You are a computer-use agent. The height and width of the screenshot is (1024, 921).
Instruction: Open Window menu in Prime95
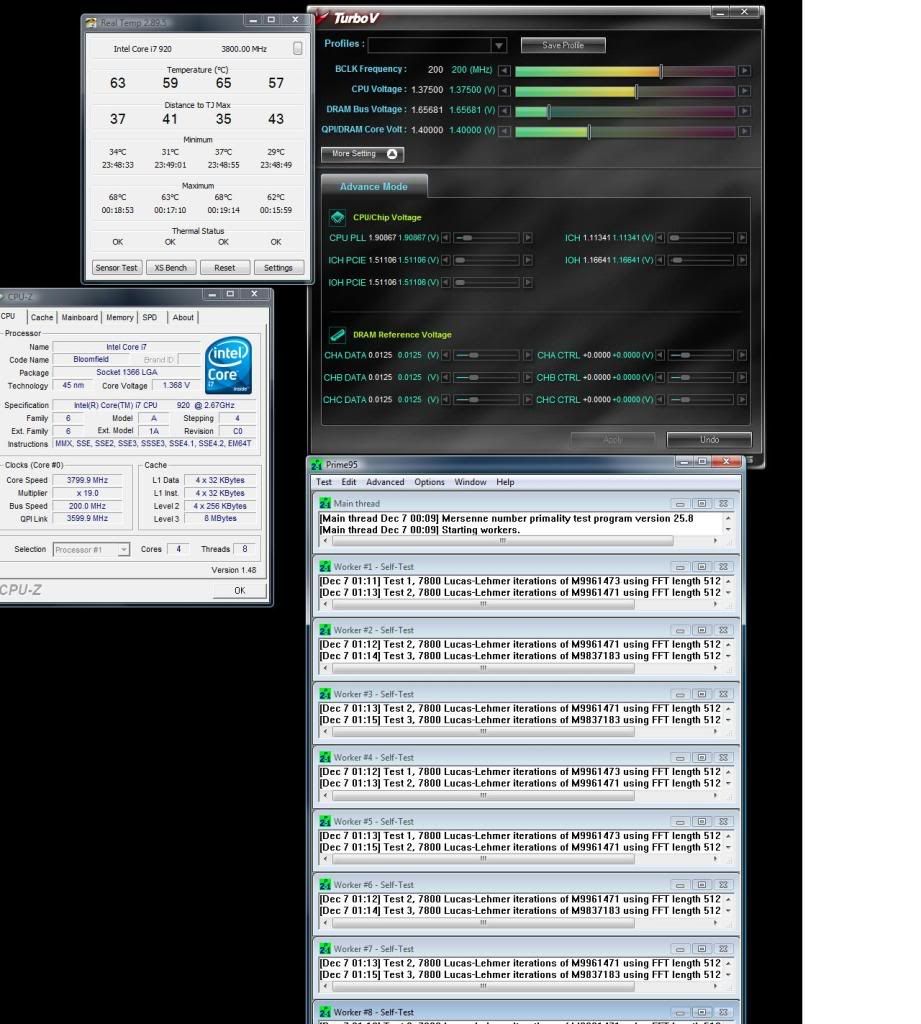click(470, 482)
